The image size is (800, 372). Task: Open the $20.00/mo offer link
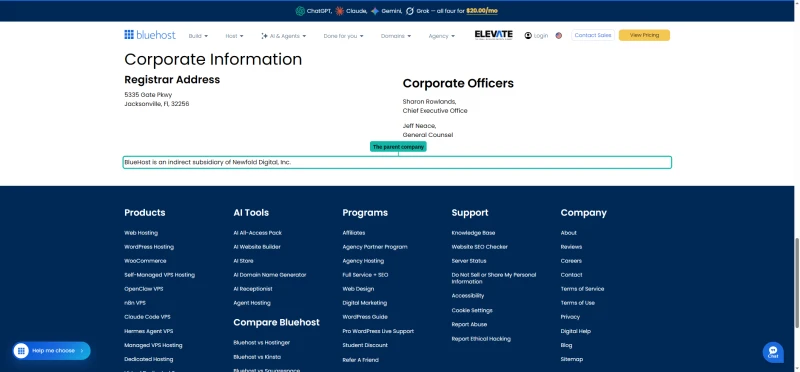482,11
